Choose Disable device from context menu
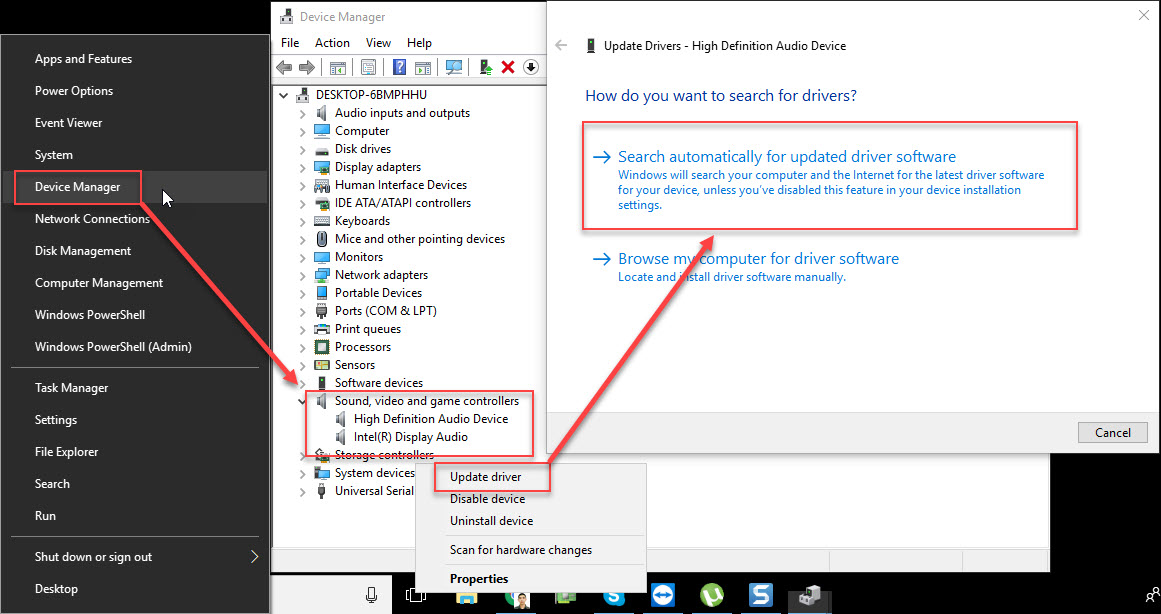Viewport: 1161px width, 614px height. [x=487, y=499]
